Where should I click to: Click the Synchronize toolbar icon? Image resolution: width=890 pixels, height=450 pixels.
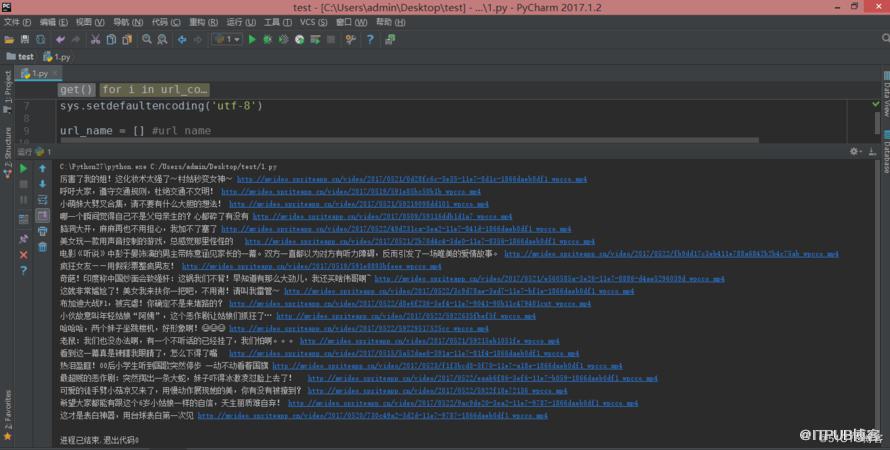coord(41,39)
